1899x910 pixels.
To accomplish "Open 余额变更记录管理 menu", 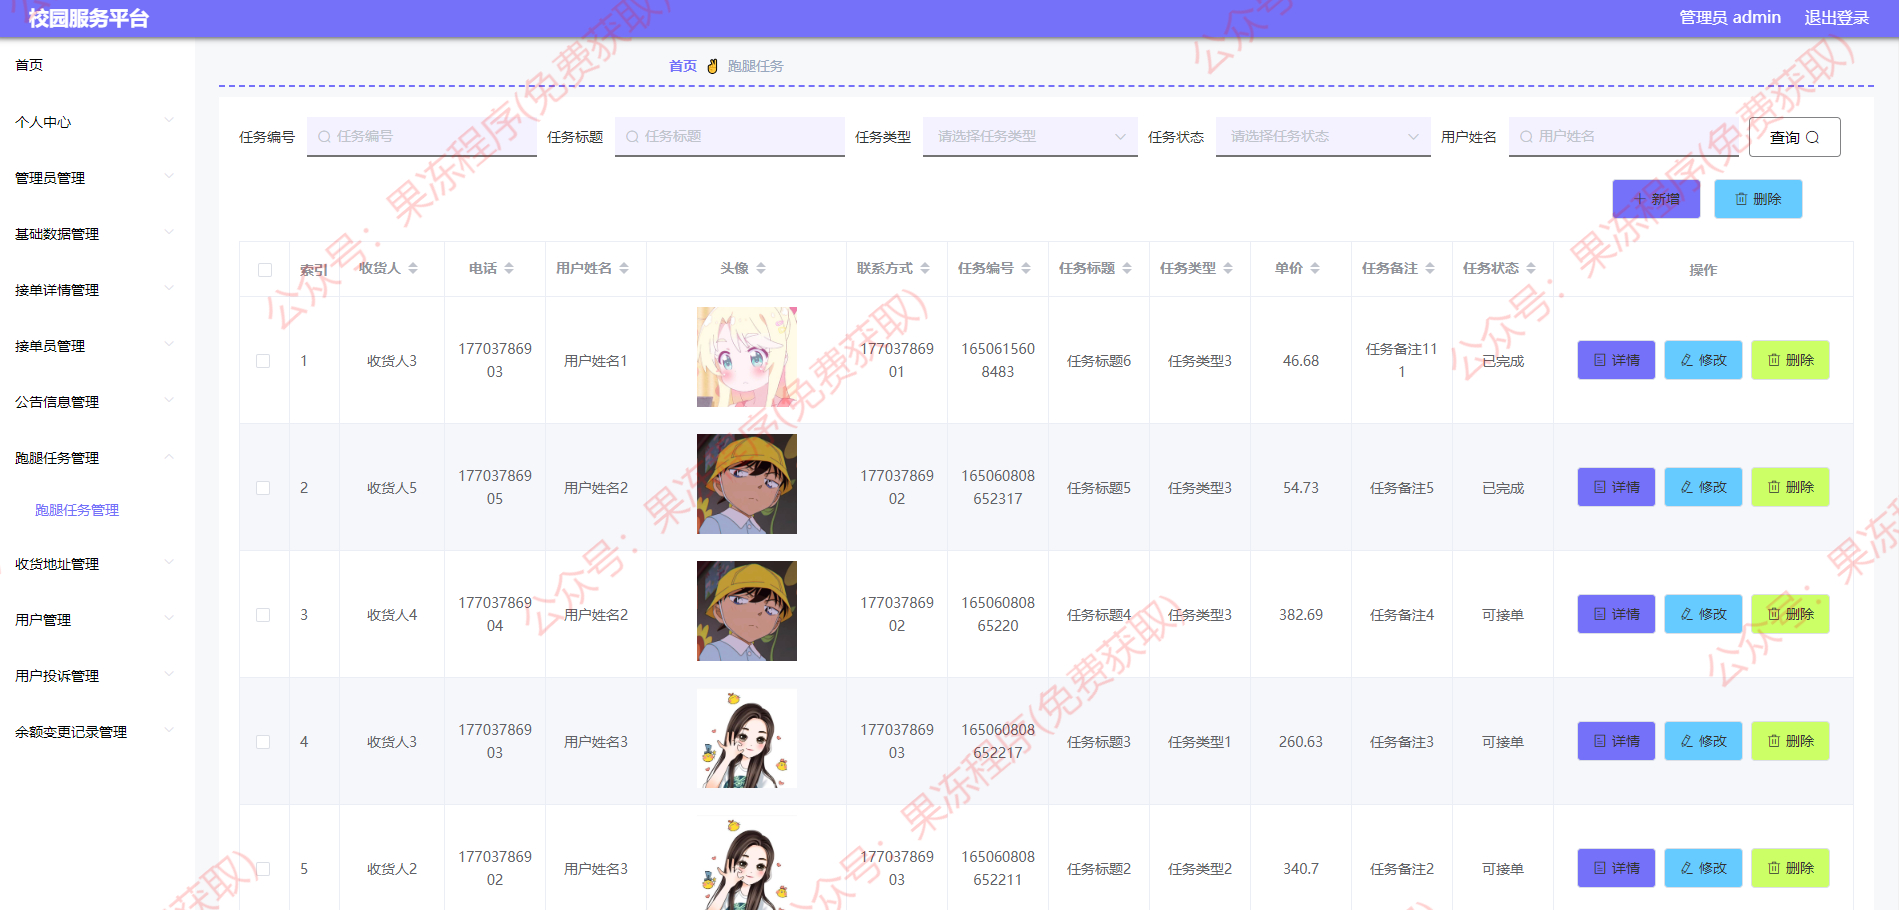I will pyautogui.click(x=95, y=732).
